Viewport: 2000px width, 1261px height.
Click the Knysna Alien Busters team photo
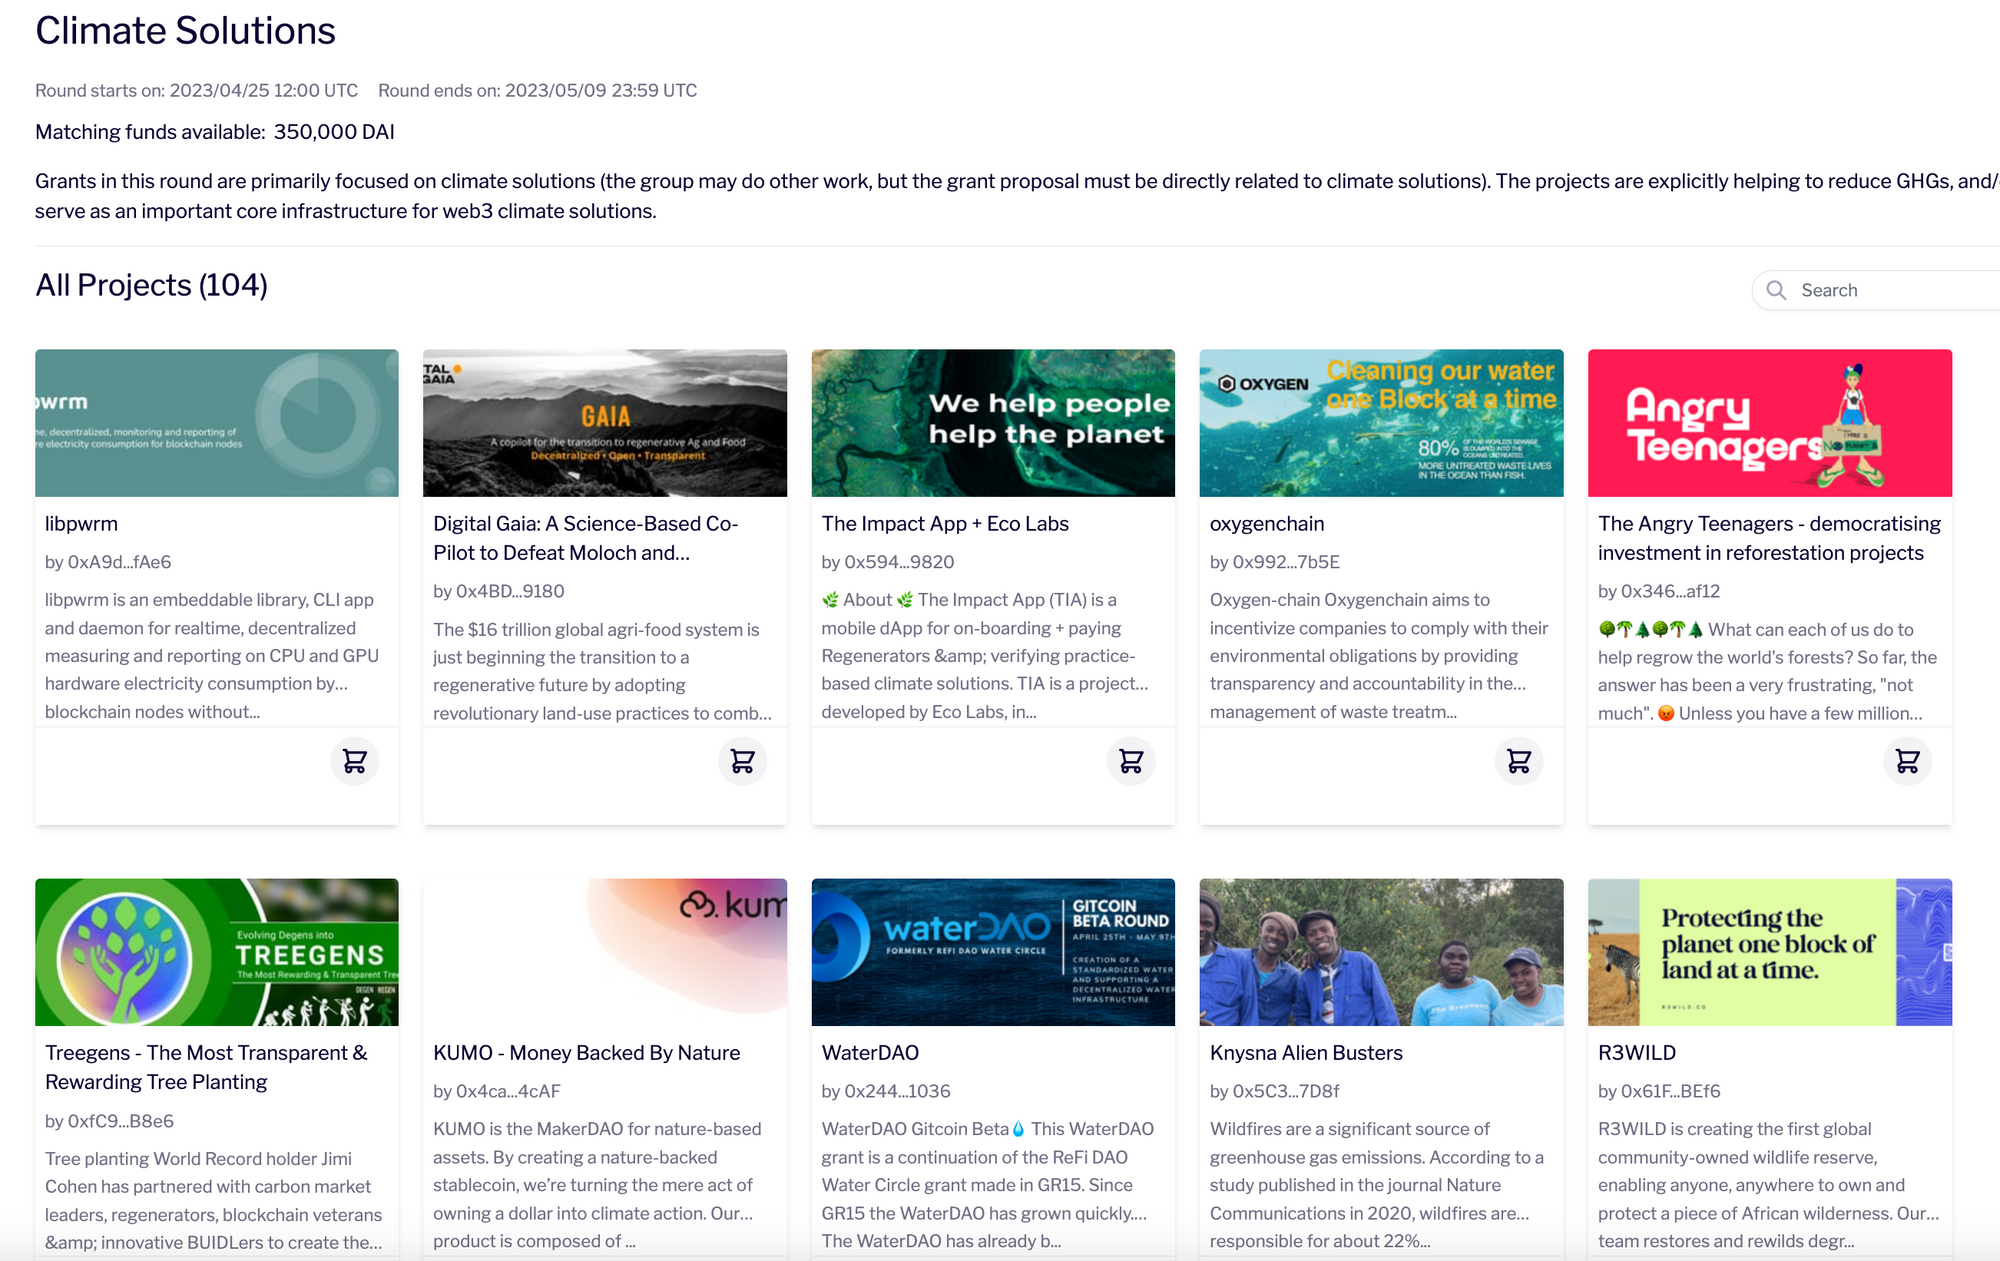pyautogui.click(x=1380, y=952)
